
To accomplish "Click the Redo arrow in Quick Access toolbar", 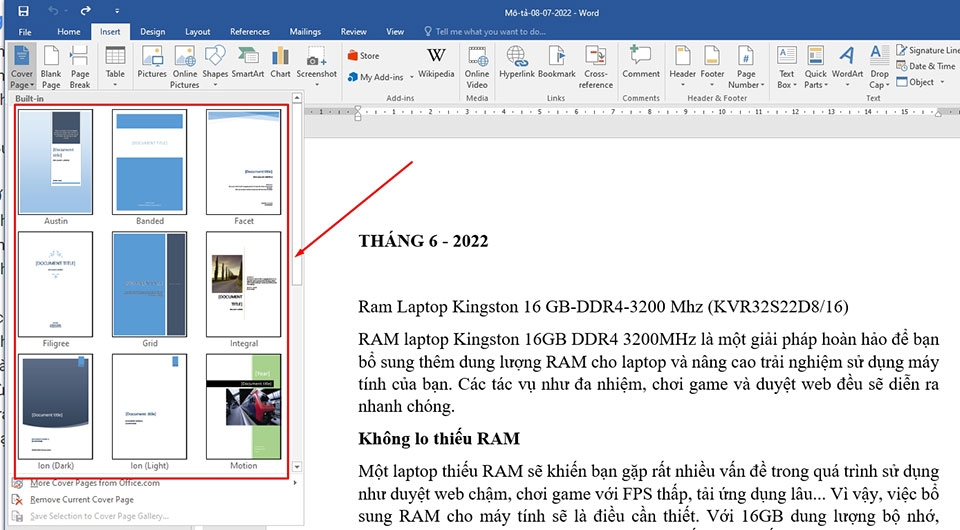I will point(86,10).
